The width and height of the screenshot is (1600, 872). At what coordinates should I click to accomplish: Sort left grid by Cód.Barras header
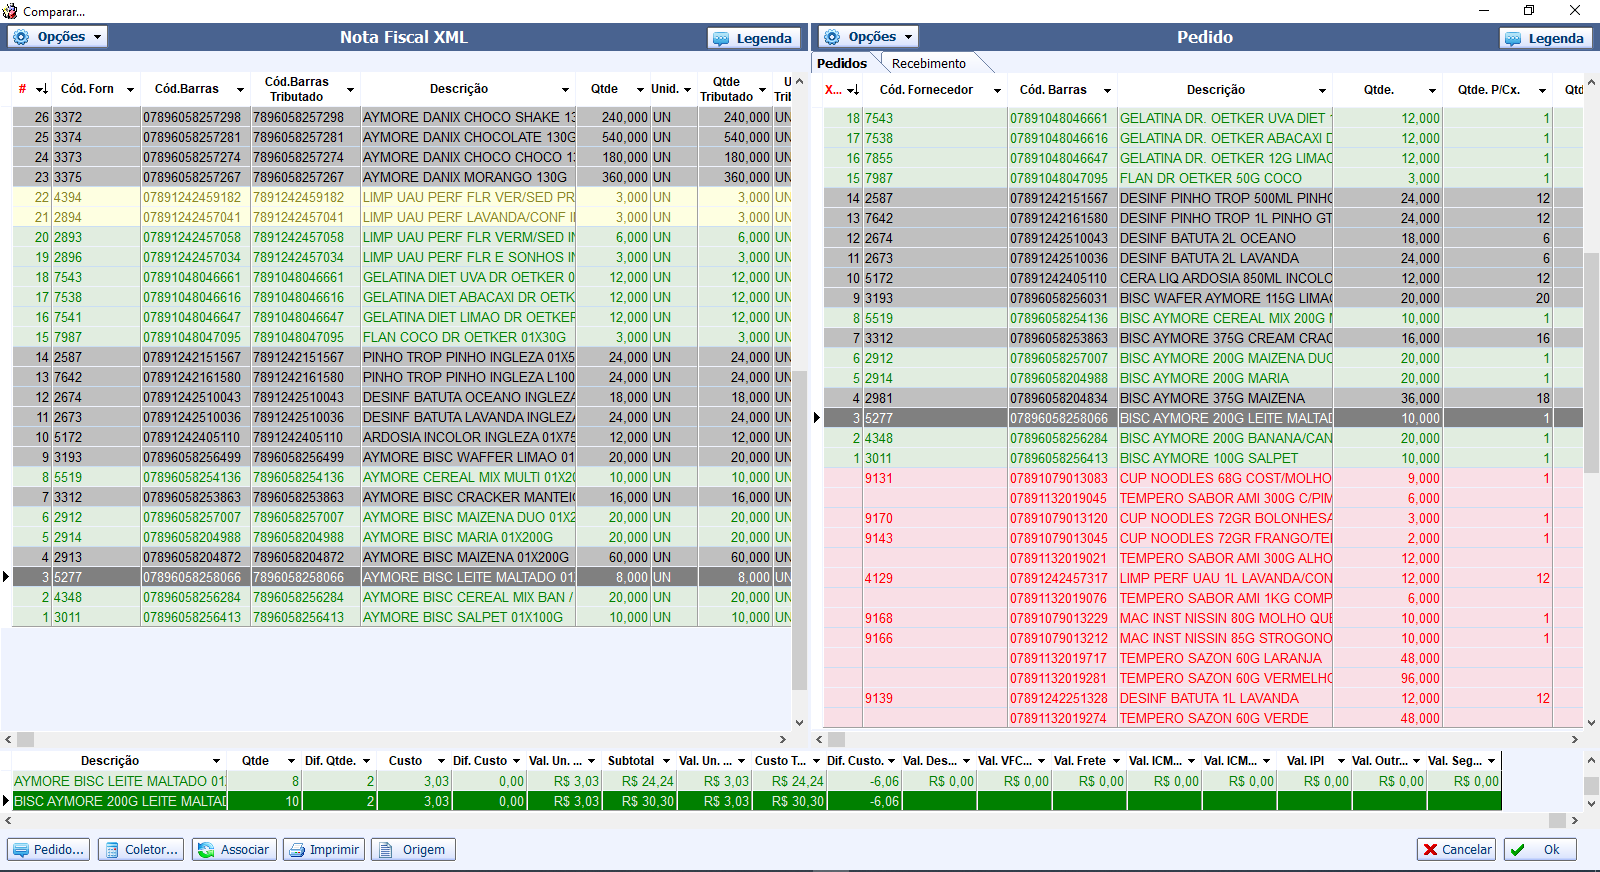click(186, 89)
